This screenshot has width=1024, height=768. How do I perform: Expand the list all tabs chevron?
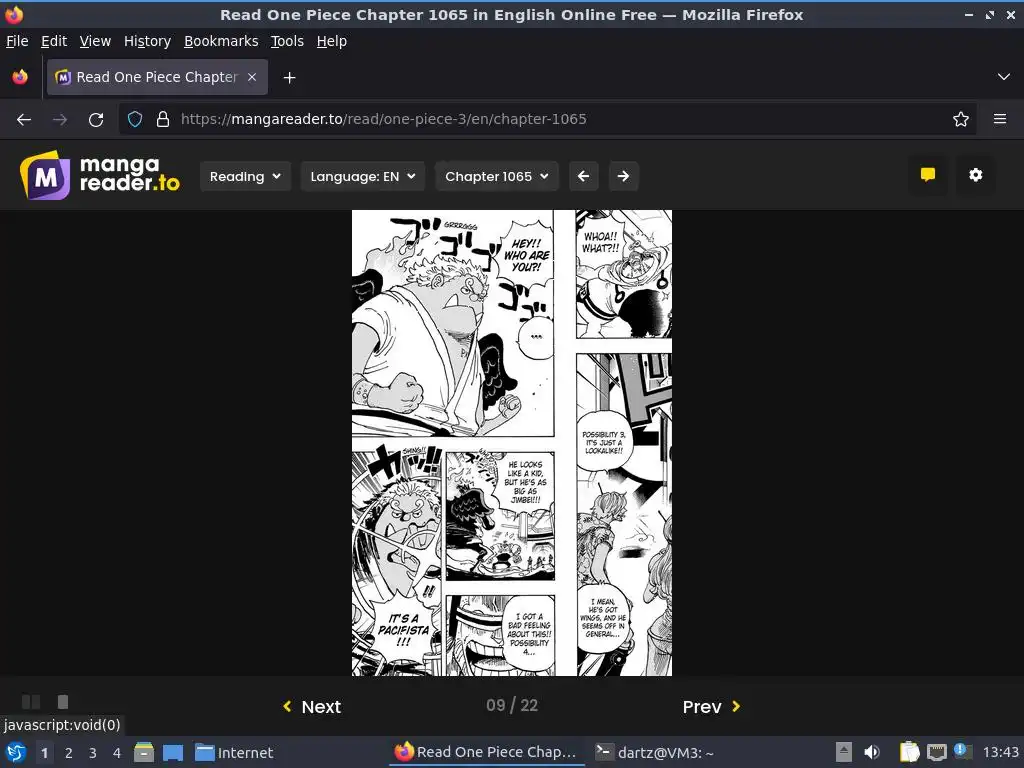point(1004,77)
